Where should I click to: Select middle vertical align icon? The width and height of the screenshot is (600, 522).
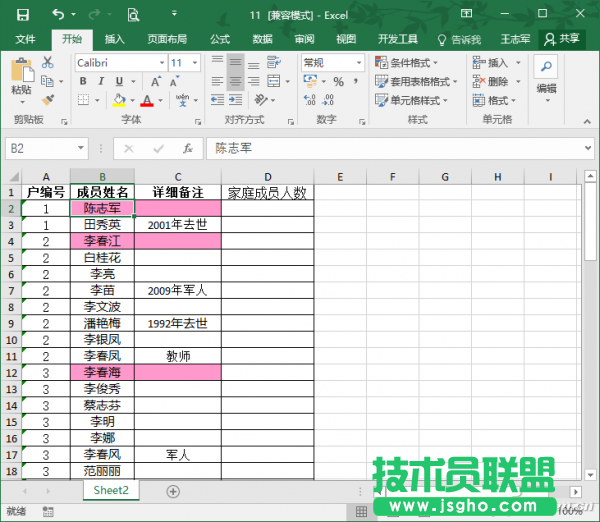(235, 62)
